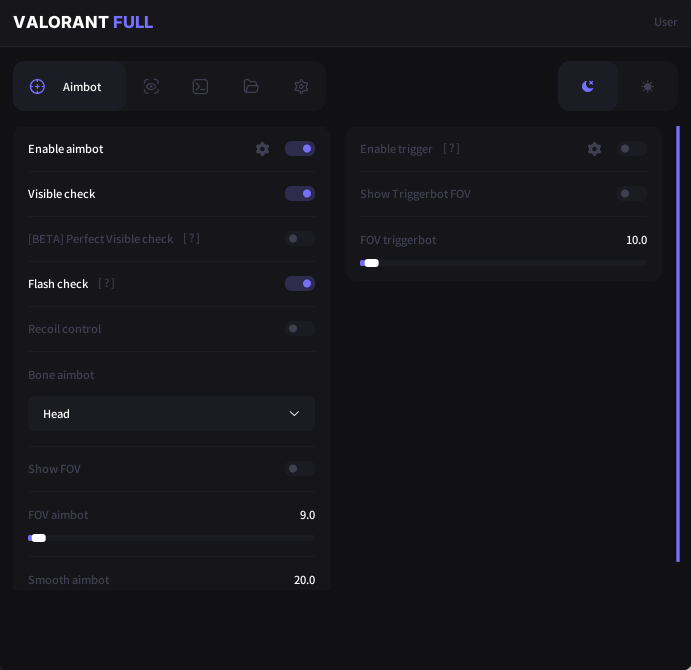Switch to light theme with the sun icon
The width and height of the screenshot is (691, 670).
pos(647,86)
